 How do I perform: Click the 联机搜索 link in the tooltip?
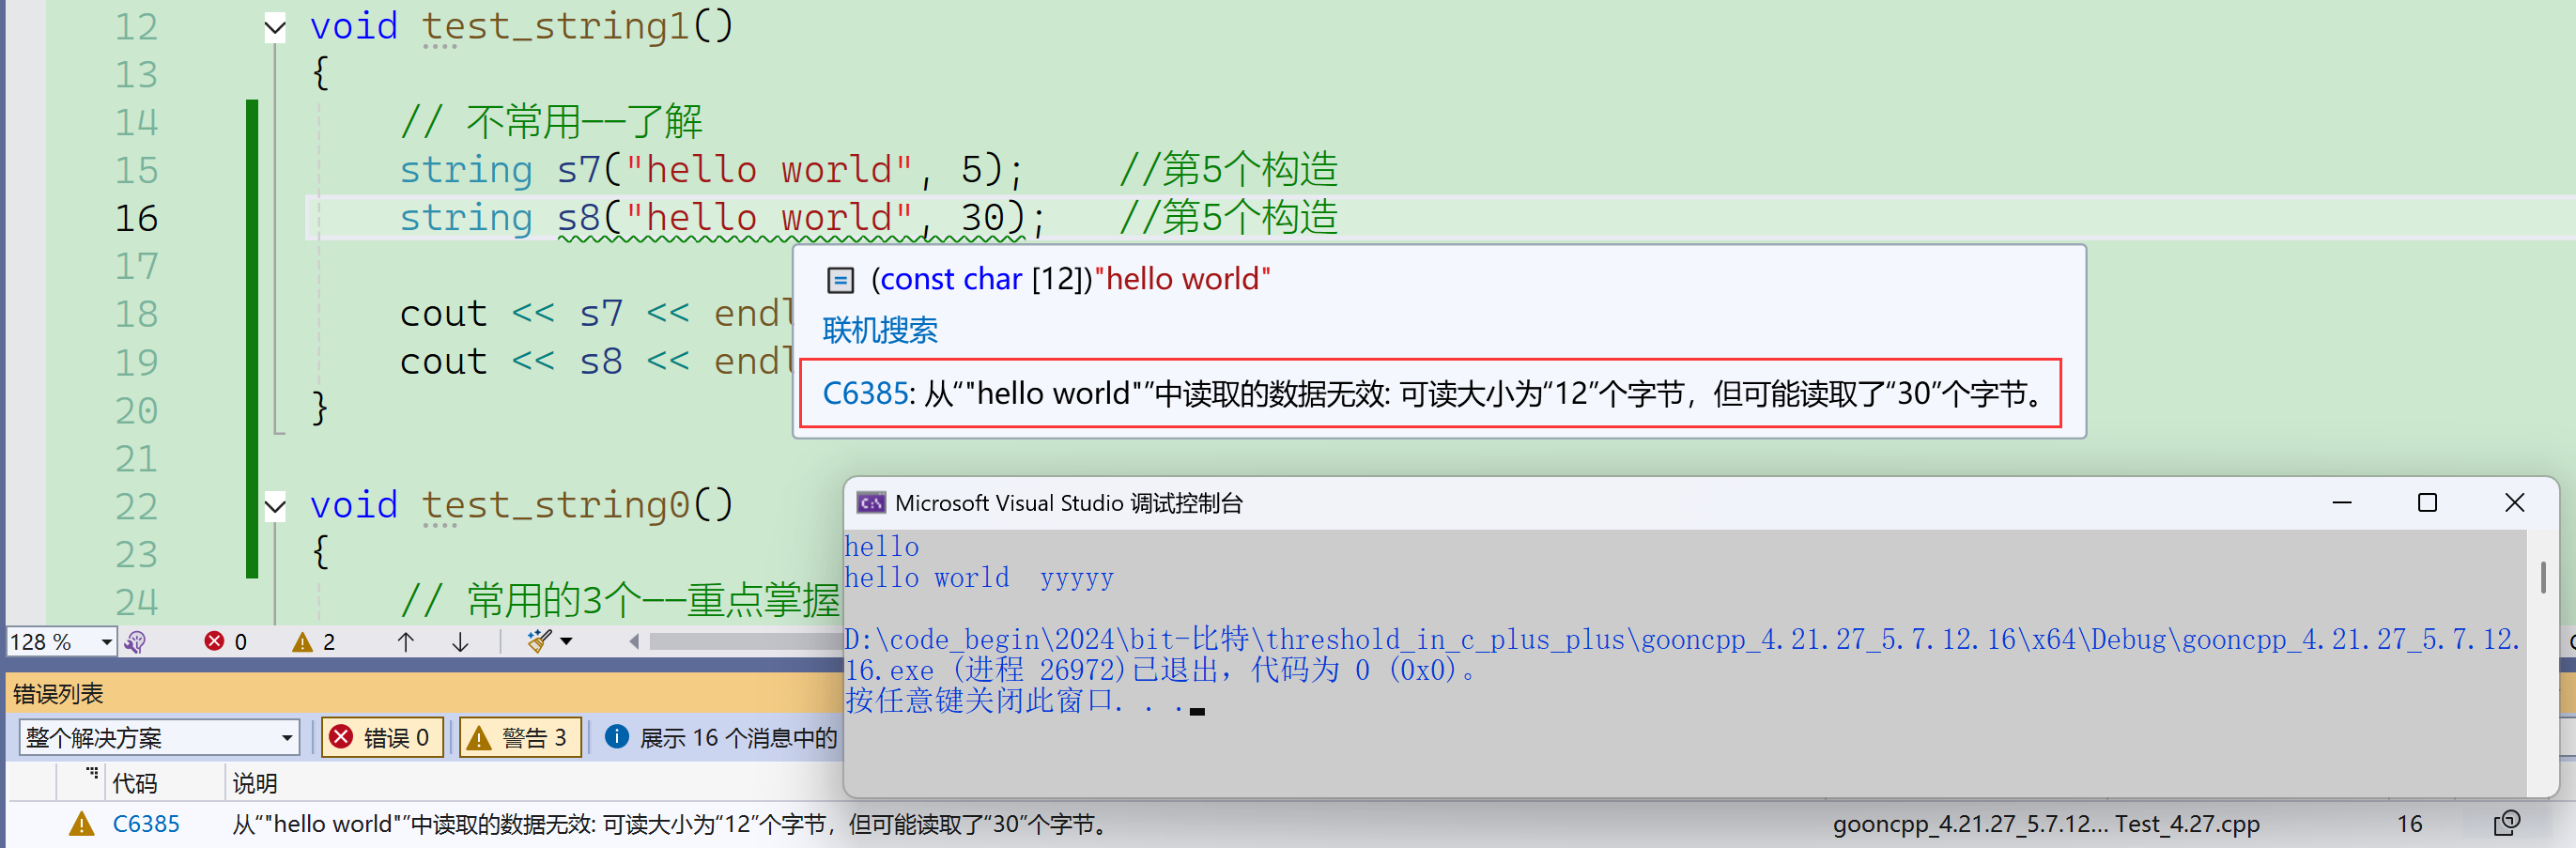coord(880,330)
